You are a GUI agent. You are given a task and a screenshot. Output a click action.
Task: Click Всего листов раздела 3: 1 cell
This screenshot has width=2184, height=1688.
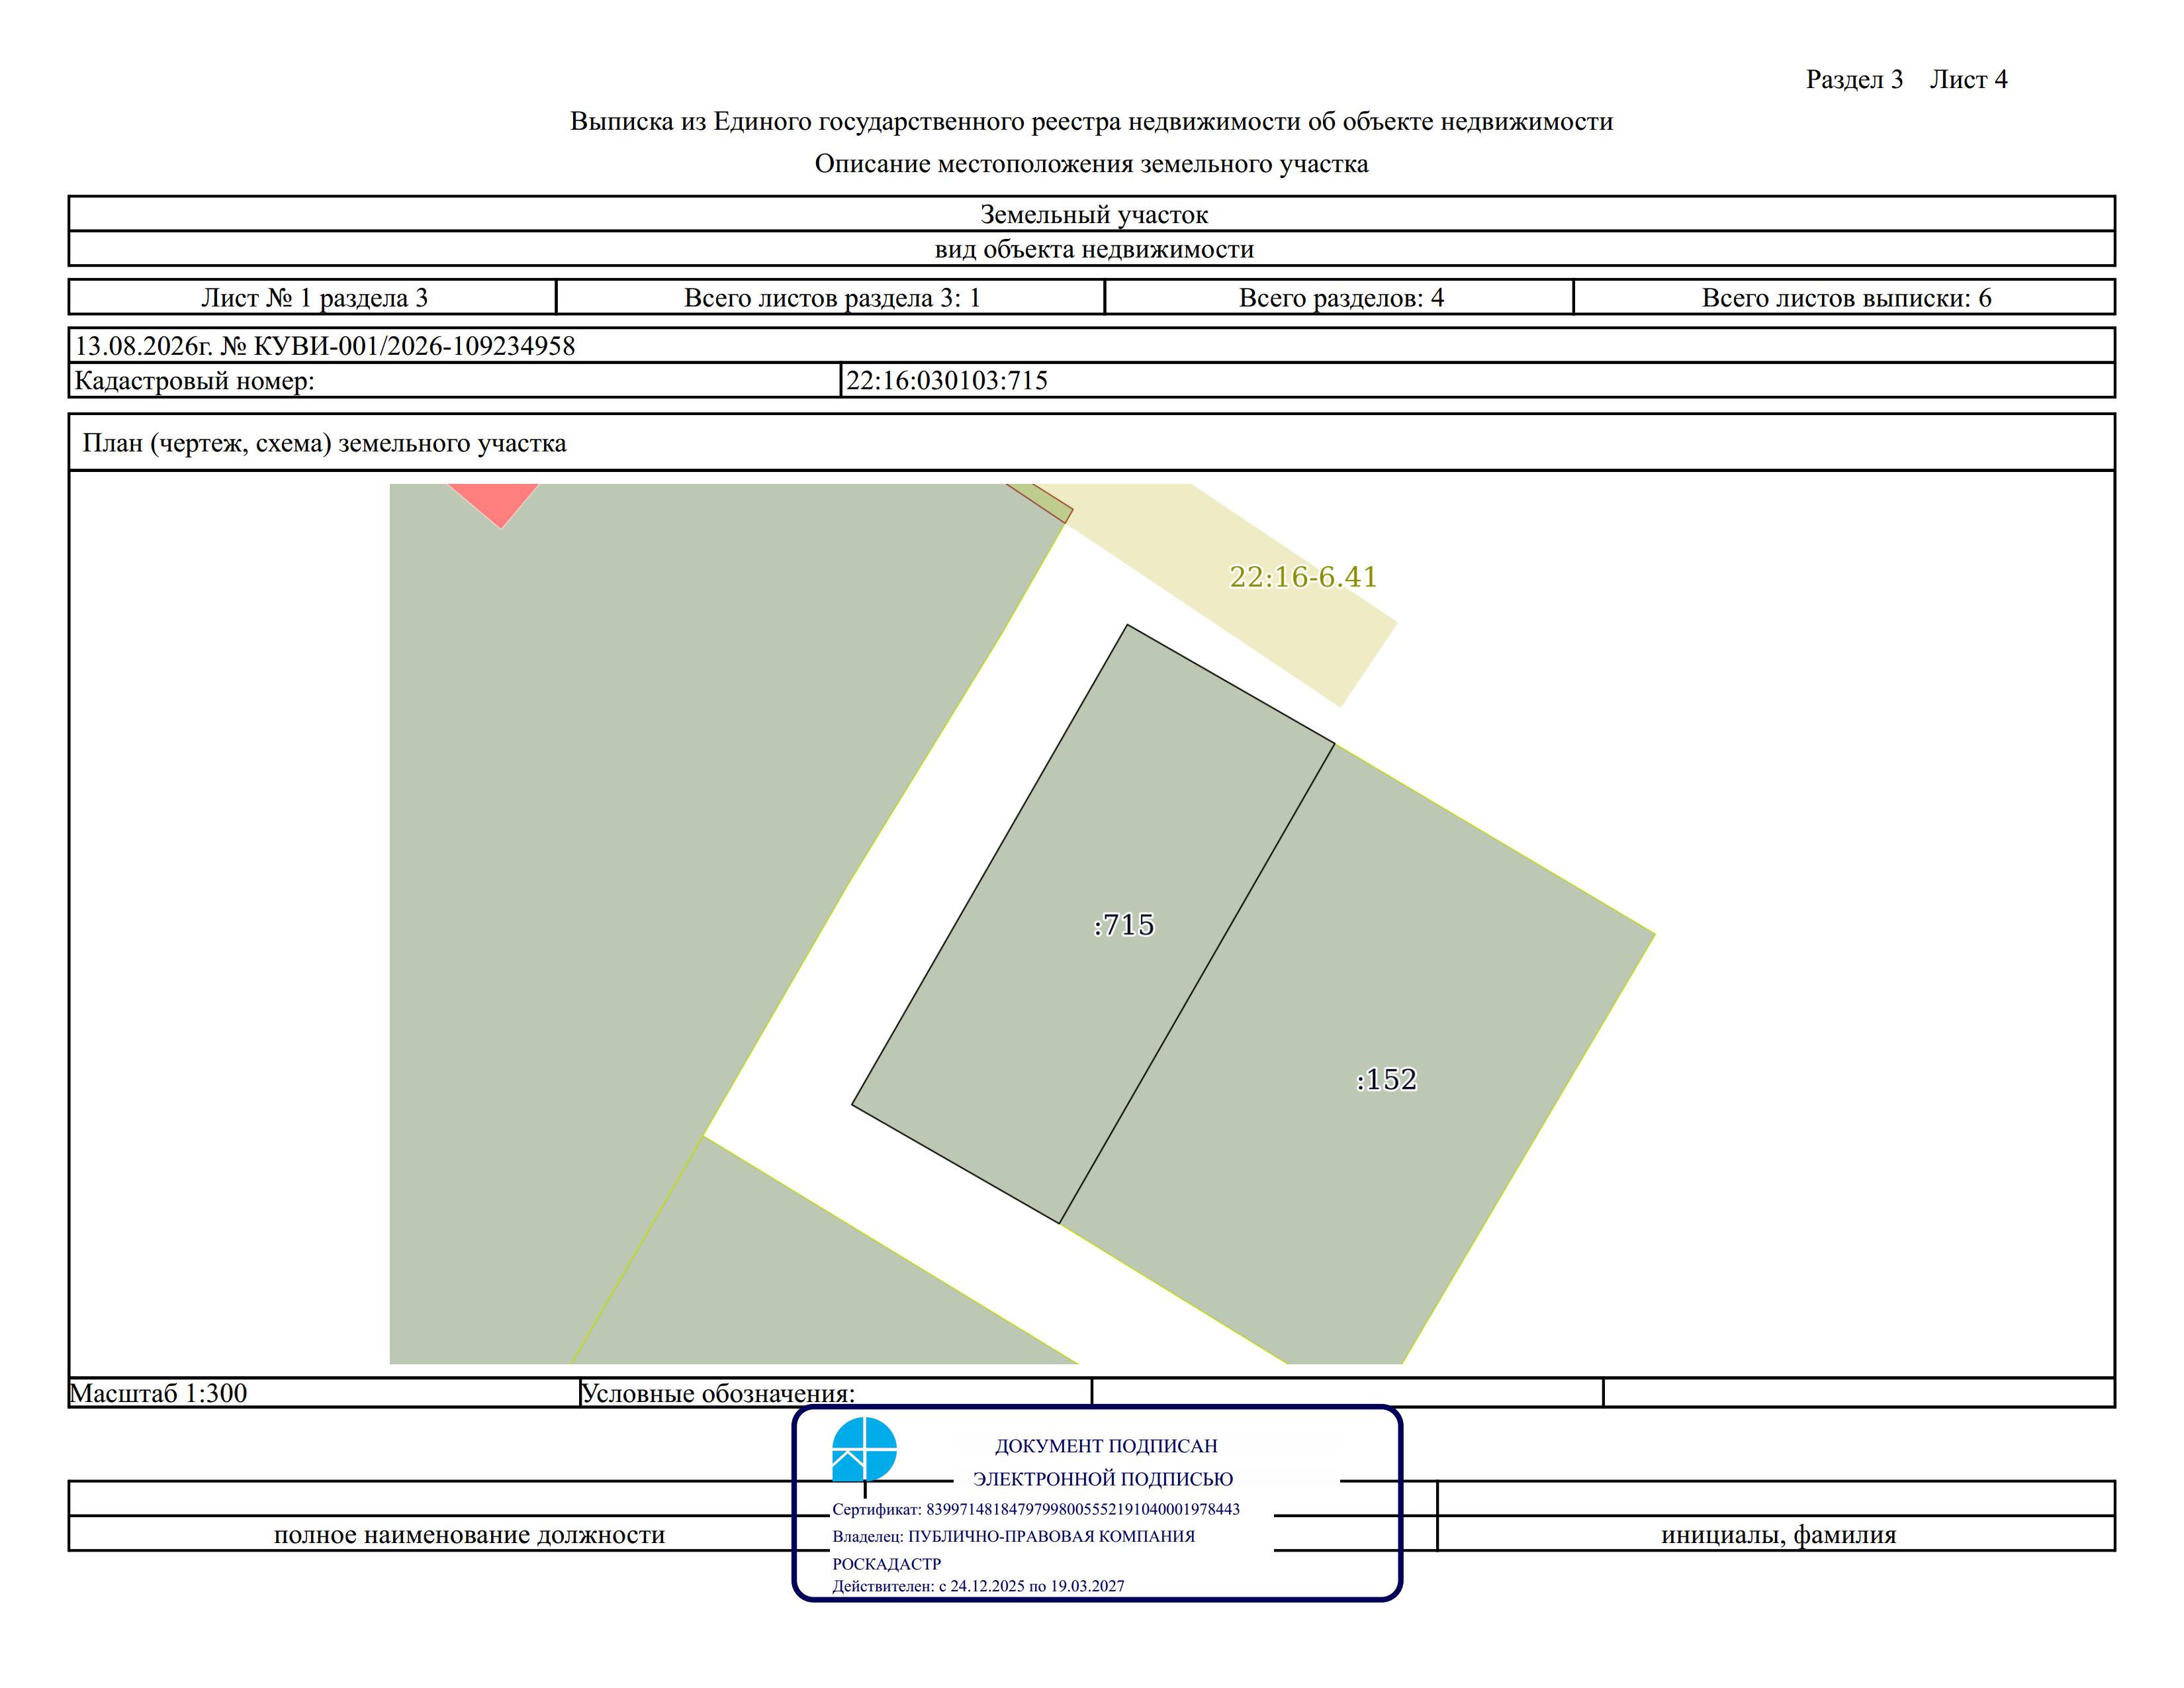[831, 297]
